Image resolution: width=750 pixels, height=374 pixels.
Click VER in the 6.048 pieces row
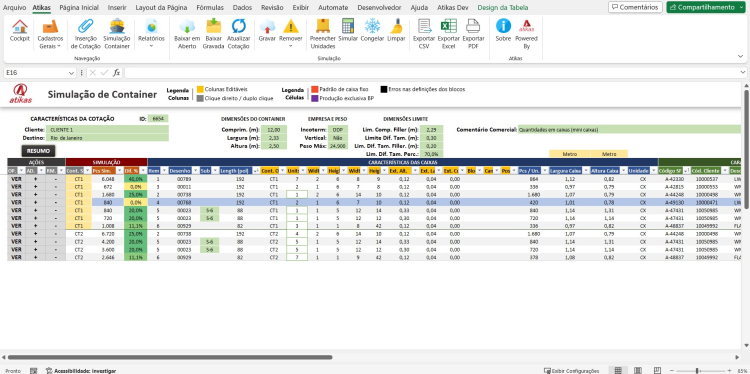[x=16, y=179]
